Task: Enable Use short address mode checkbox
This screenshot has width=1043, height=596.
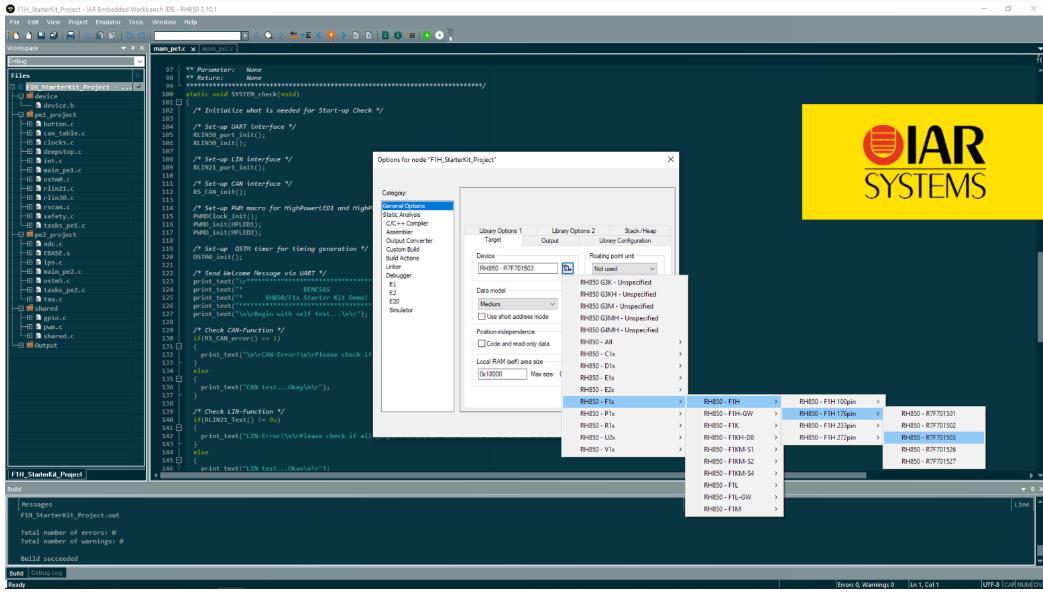Action: point(482,316)
